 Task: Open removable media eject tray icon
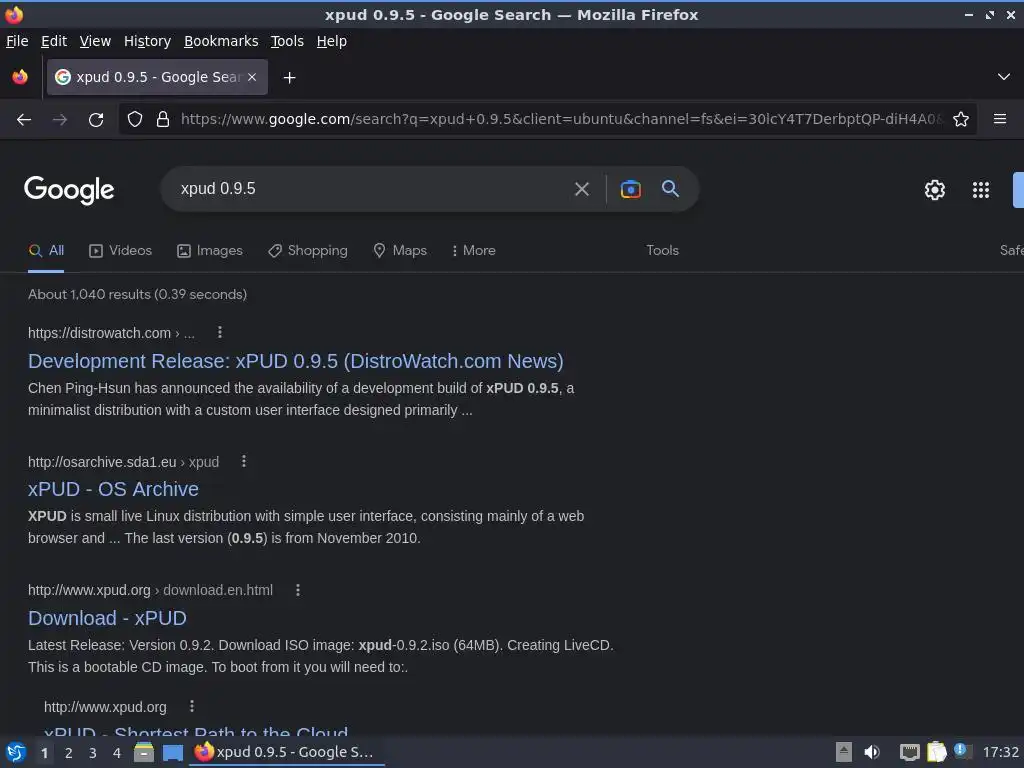pos(843,752)
